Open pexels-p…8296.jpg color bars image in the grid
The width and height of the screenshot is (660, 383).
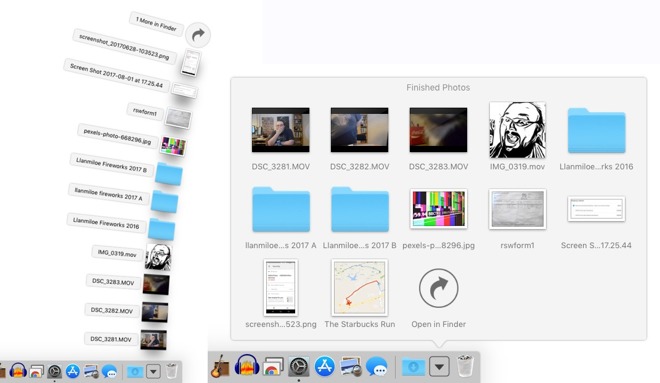(438, 209)
